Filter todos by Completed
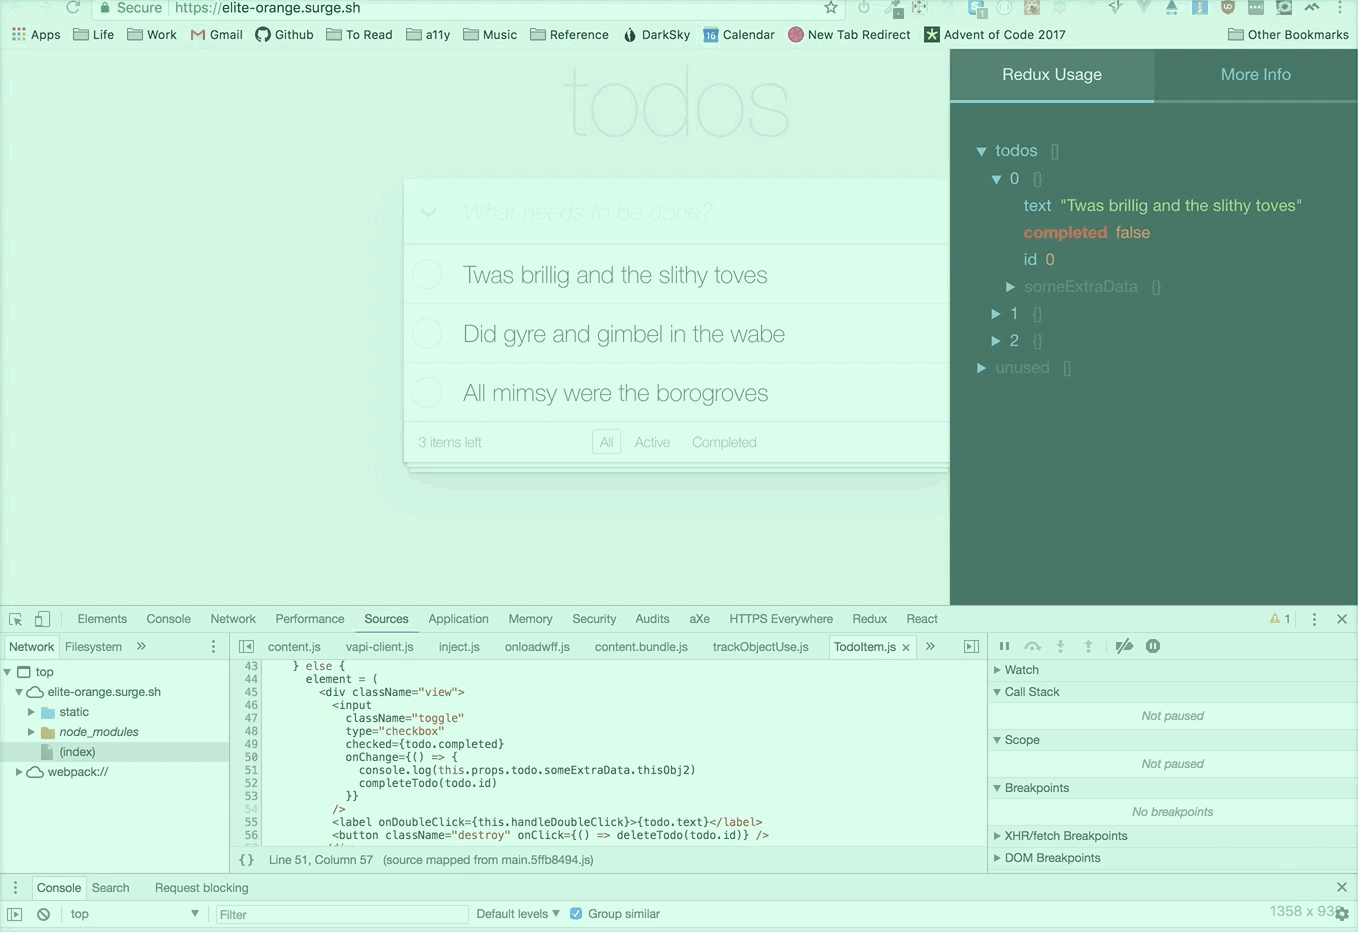 click(x=724, y=442)
